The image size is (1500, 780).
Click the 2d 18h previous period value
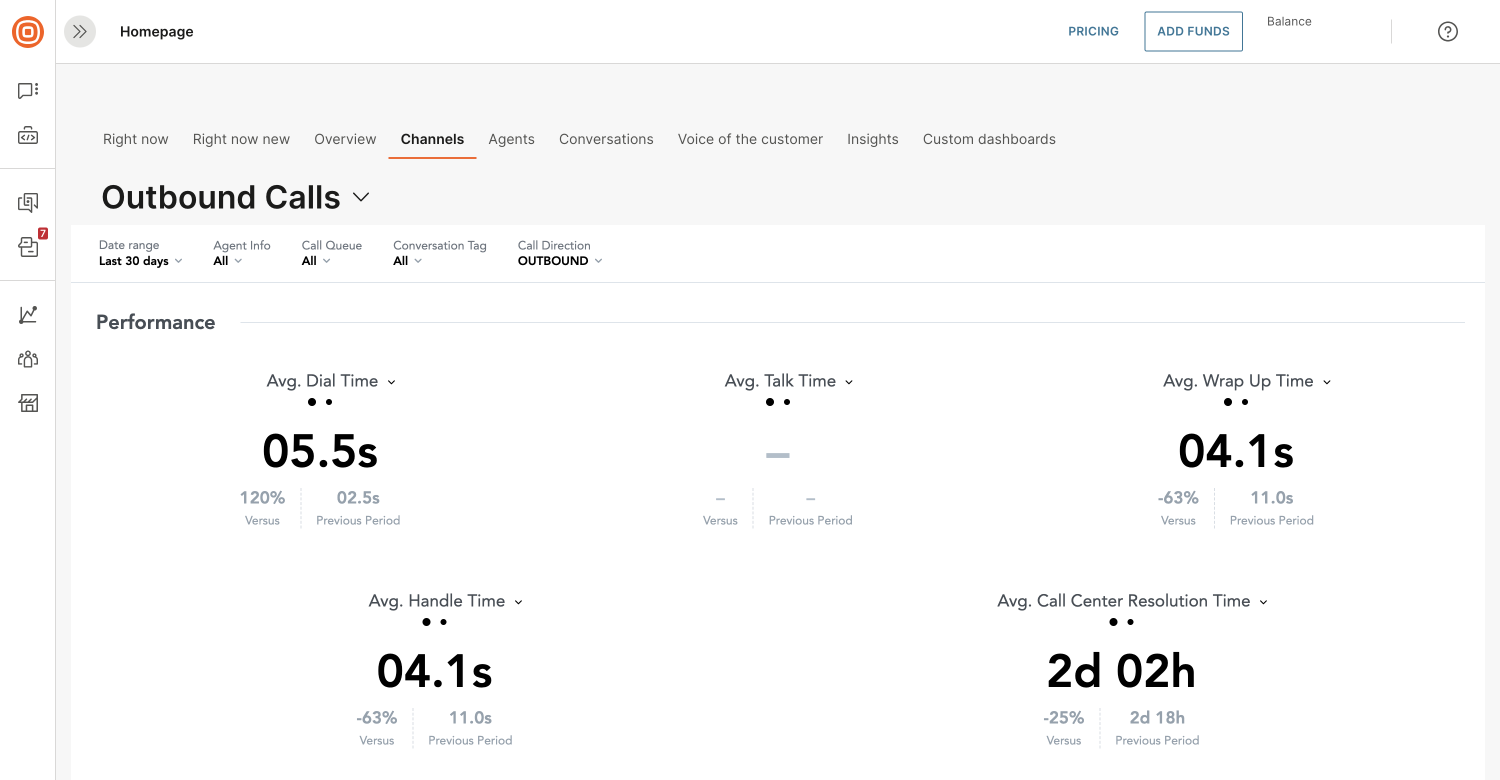(x=1157, y=718)
